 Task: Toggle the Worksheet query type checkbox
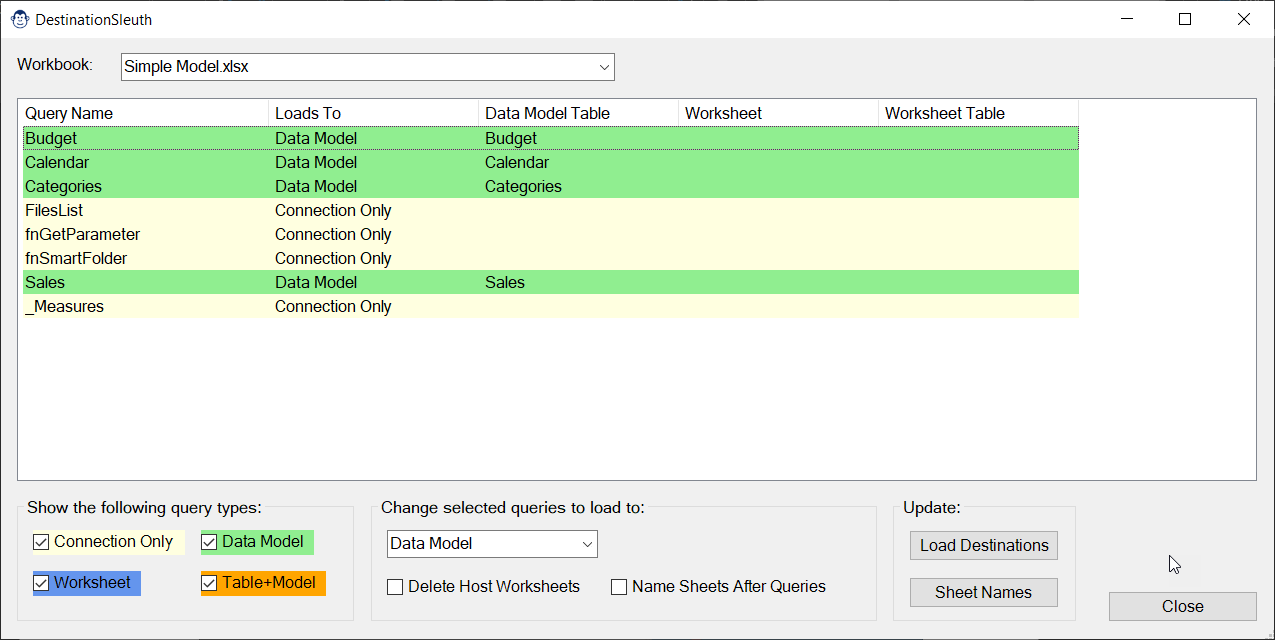point(42,583)
